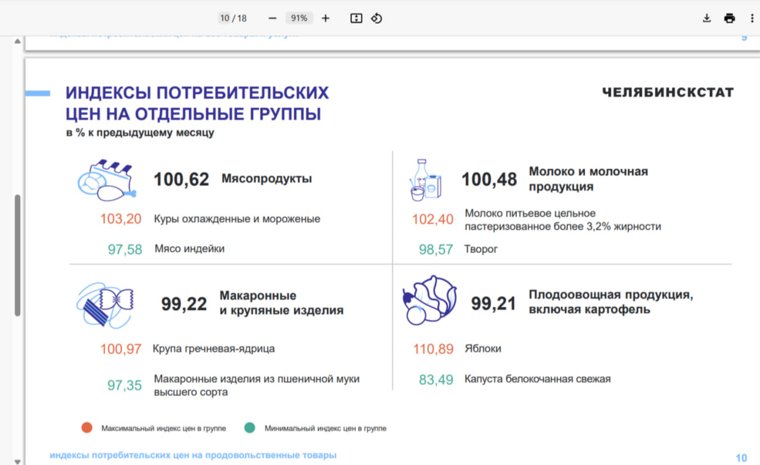Click the meat products illustration icon
Viewport: 760px width, 465px height.
(x=105, y=182)
